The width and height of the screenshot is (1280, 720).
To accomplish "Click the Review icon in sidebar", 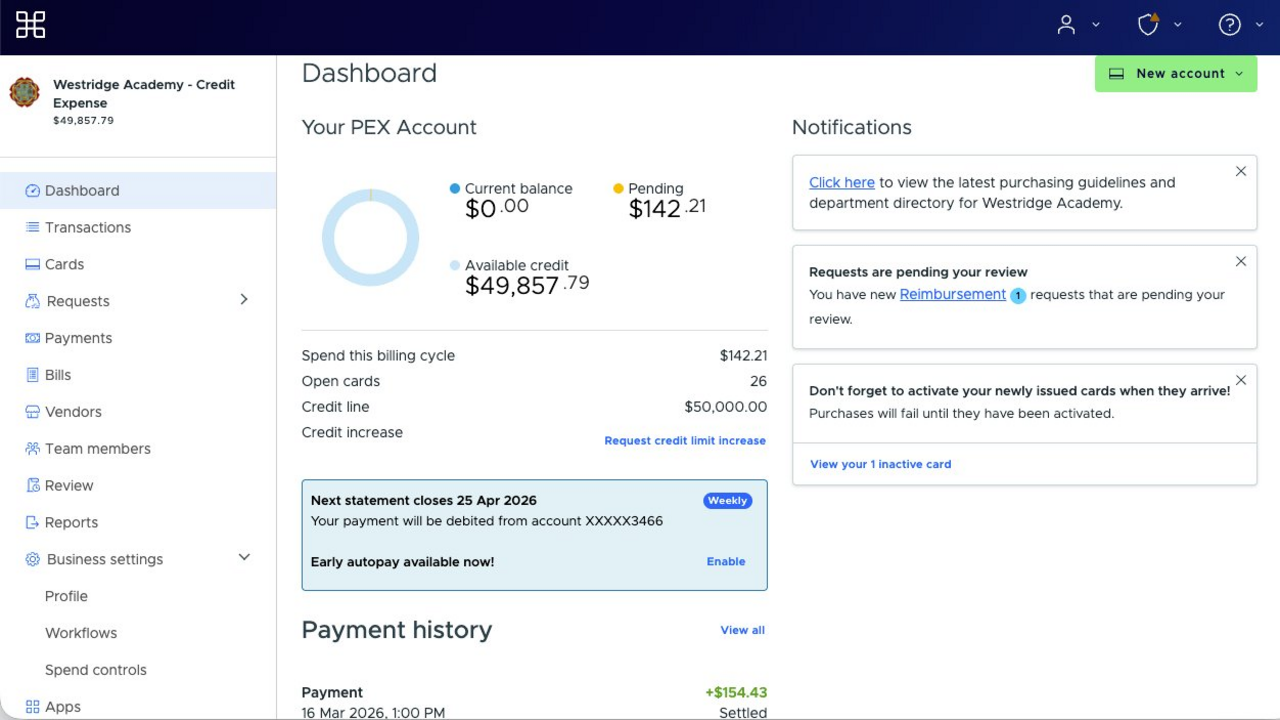I will 32,486.
